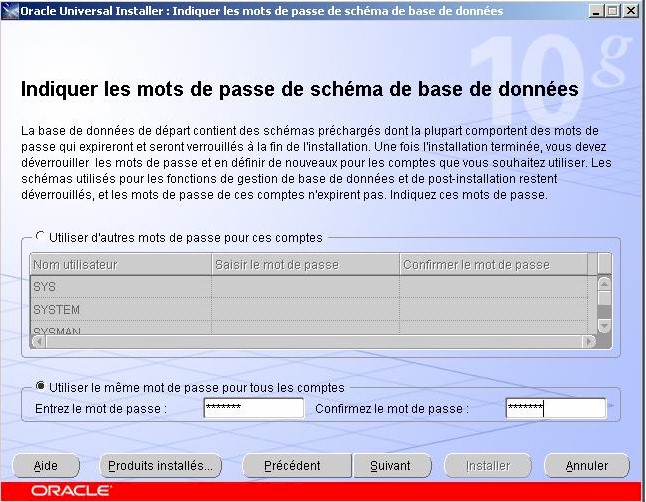Focus the "Entrez le mot de passe" field

coord(253,408)
